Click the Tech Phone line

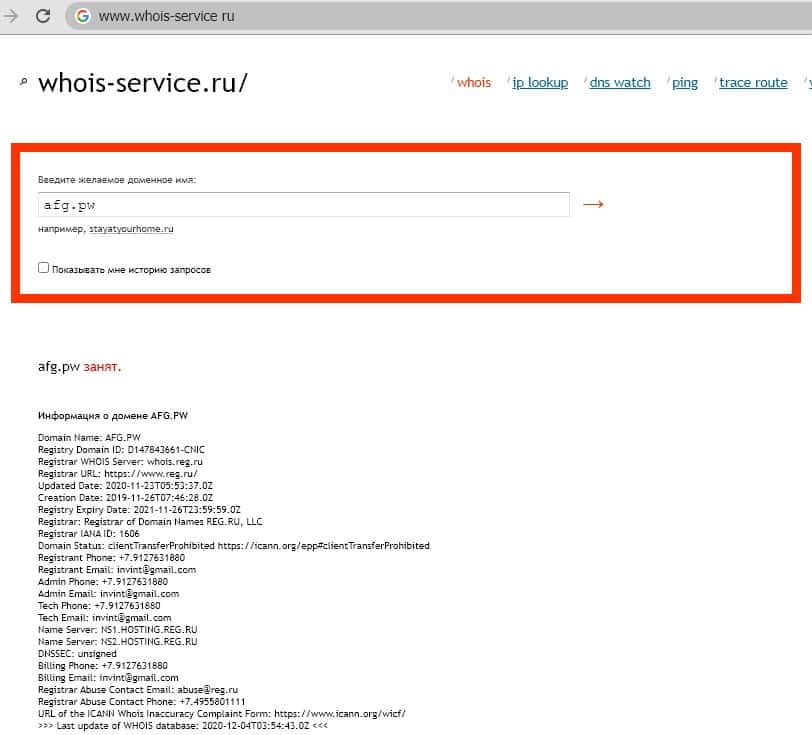(99, 606)
